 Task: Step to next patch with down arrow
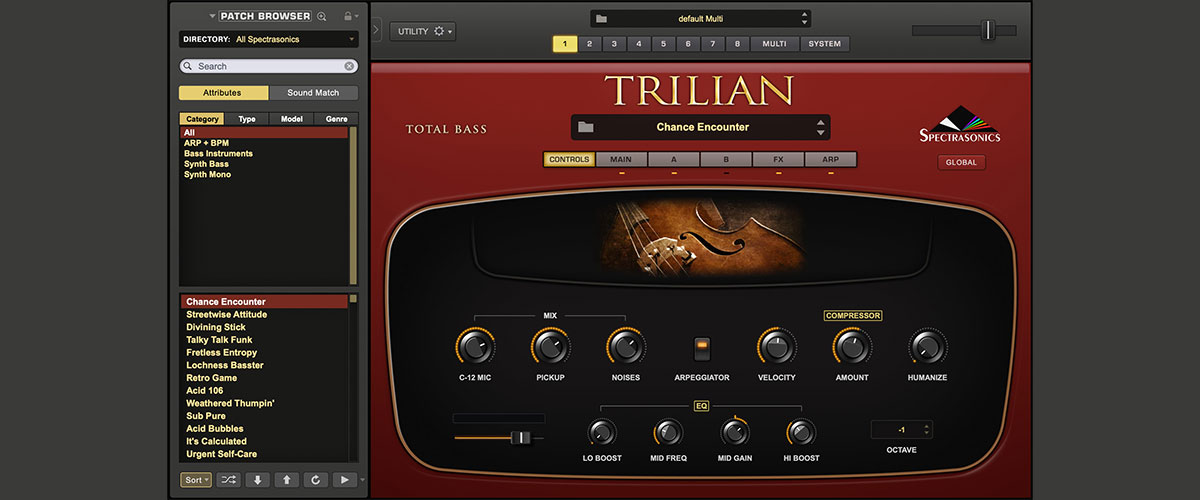pyautogui.click(x=258, y=480)
